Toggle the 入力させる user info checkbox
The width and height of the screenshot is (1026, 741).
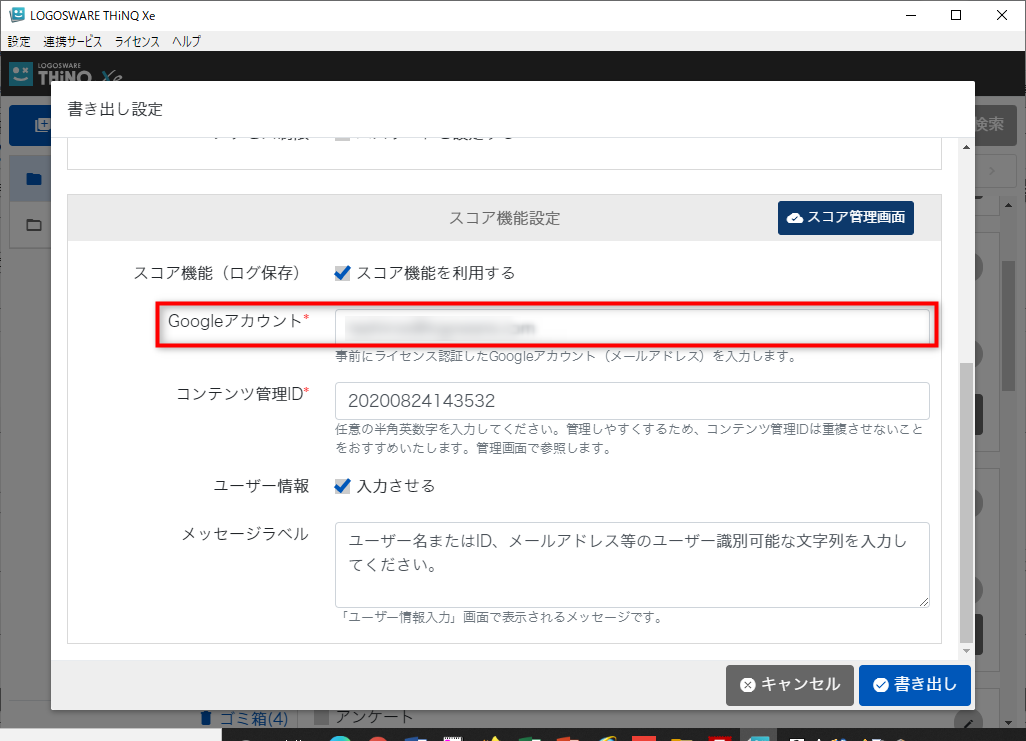(342, 486)
